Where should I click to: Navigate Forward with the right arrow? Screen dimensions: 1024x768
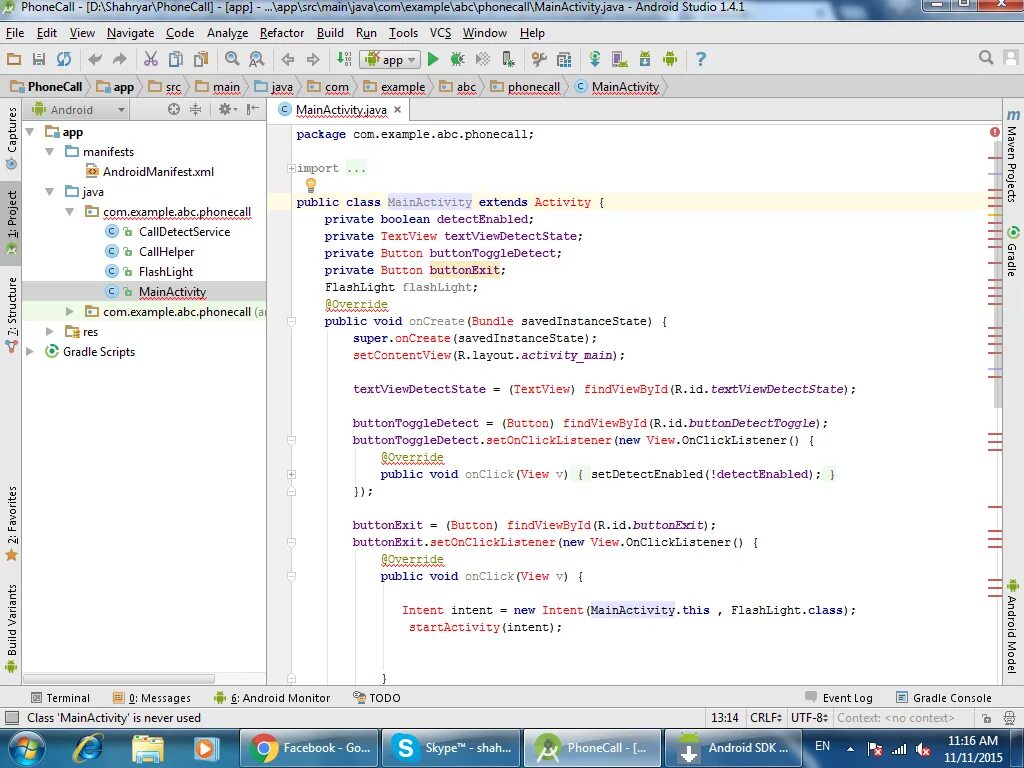313,59
